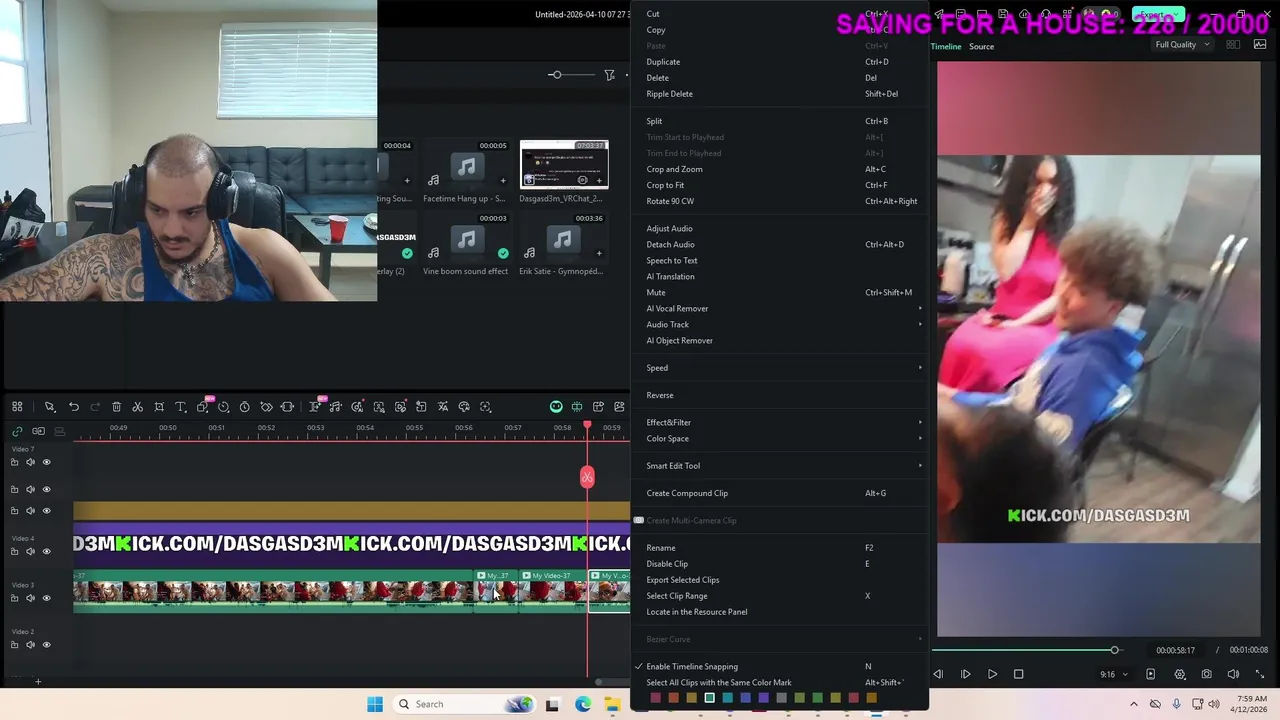1280x720 pixels.
Task: Stop the preview playback
Action: (1019, 674)
